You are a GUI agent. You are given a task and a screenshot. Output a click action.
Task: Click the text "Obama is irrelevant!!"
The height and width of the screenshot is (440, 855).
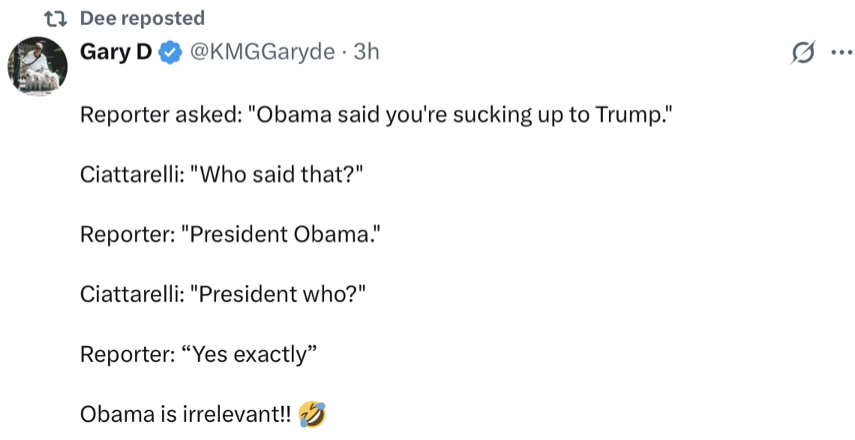tap(186, 413)
